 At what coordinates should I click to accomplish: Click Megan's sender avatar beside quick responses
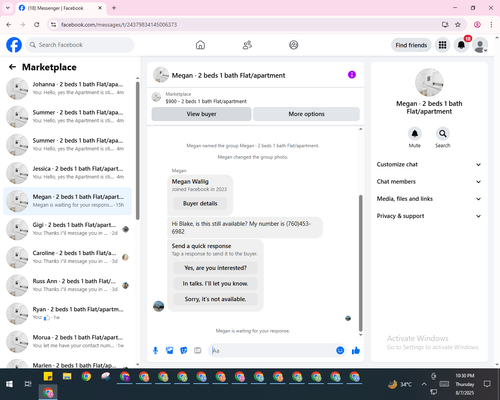(x=158, y=306)
